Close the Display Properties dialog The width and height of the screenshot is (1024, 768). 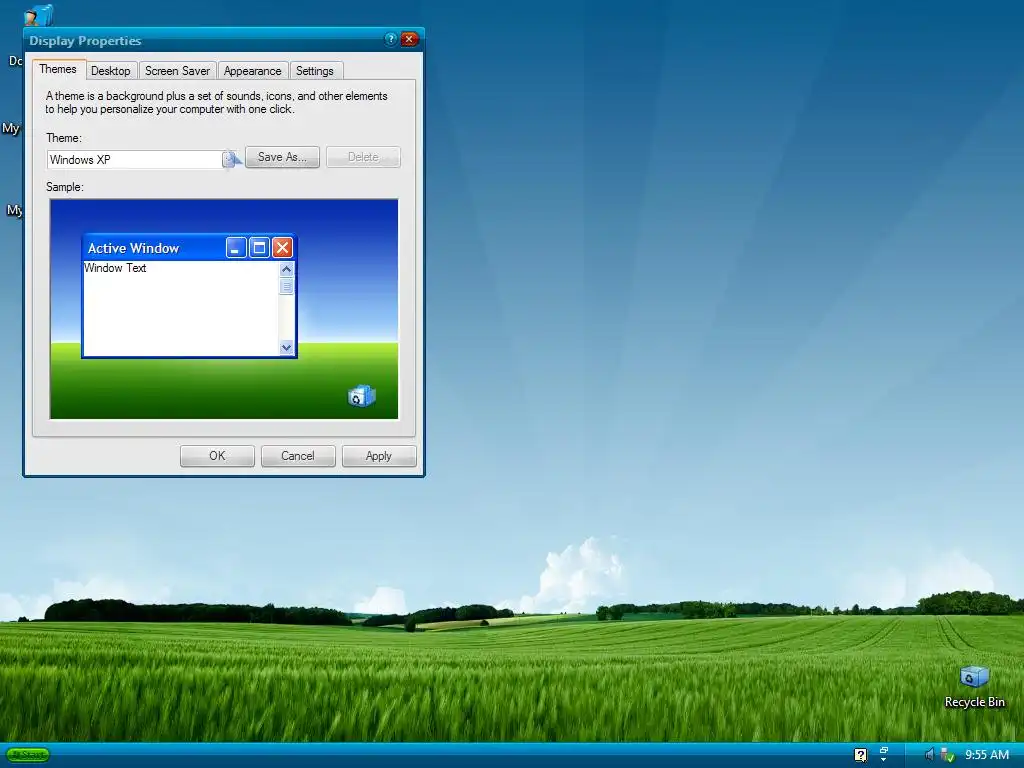coord(409,39)
